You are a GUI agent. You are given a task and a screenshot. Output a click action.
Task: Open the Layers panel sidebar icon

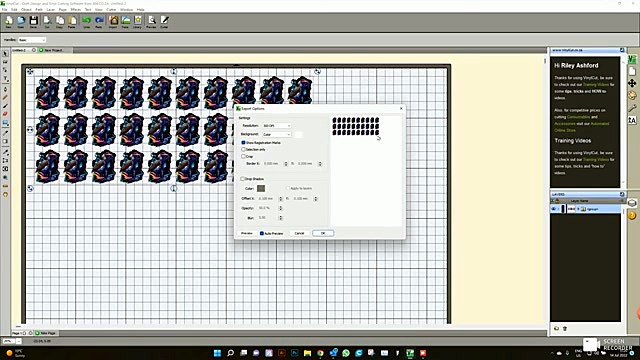click(632, 203)
